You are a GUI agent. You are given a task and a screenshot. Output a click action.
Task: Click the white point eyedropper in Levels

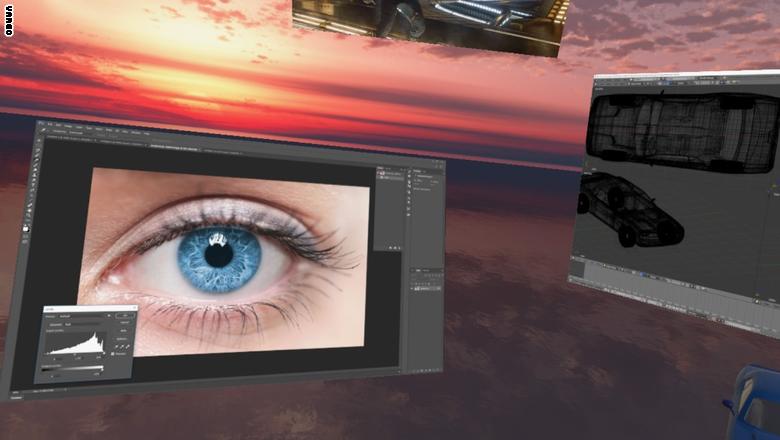[x=128, y=346]
